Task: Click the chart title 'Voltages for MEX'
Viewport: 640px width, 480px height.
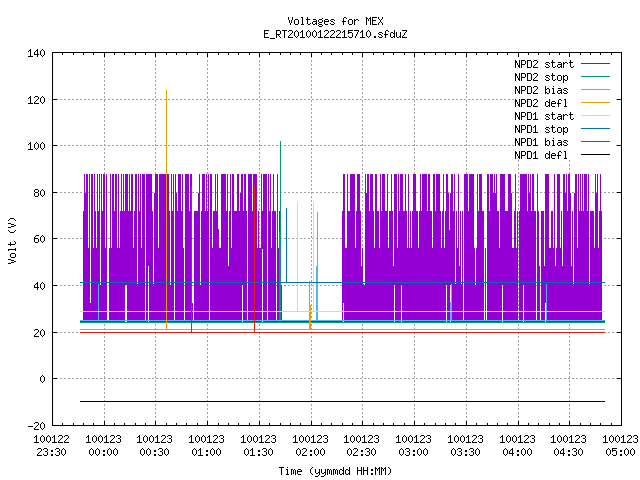Action: pyautogui.click(x=335, y=21)
